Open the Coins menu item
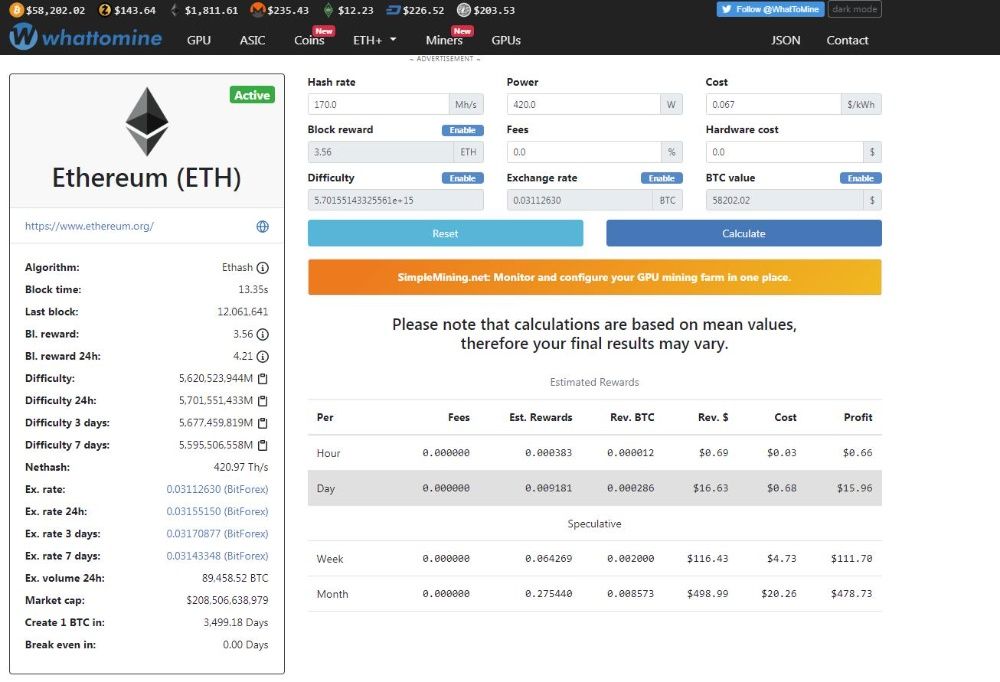 tap(310, 40)
